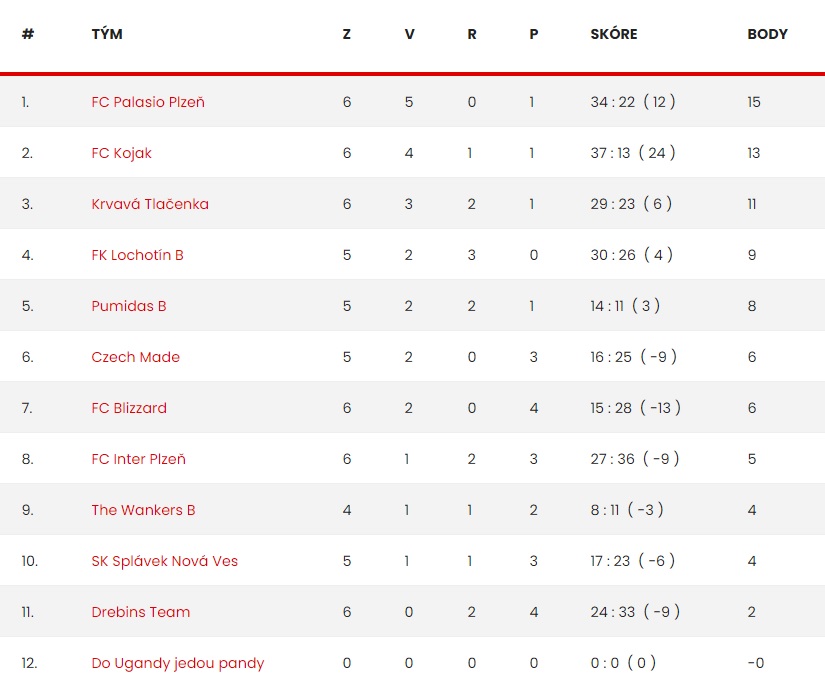The height and width of the screenshot is (695, 825).
Task: Click the P losses column header
Action: [x=534, y=34]
